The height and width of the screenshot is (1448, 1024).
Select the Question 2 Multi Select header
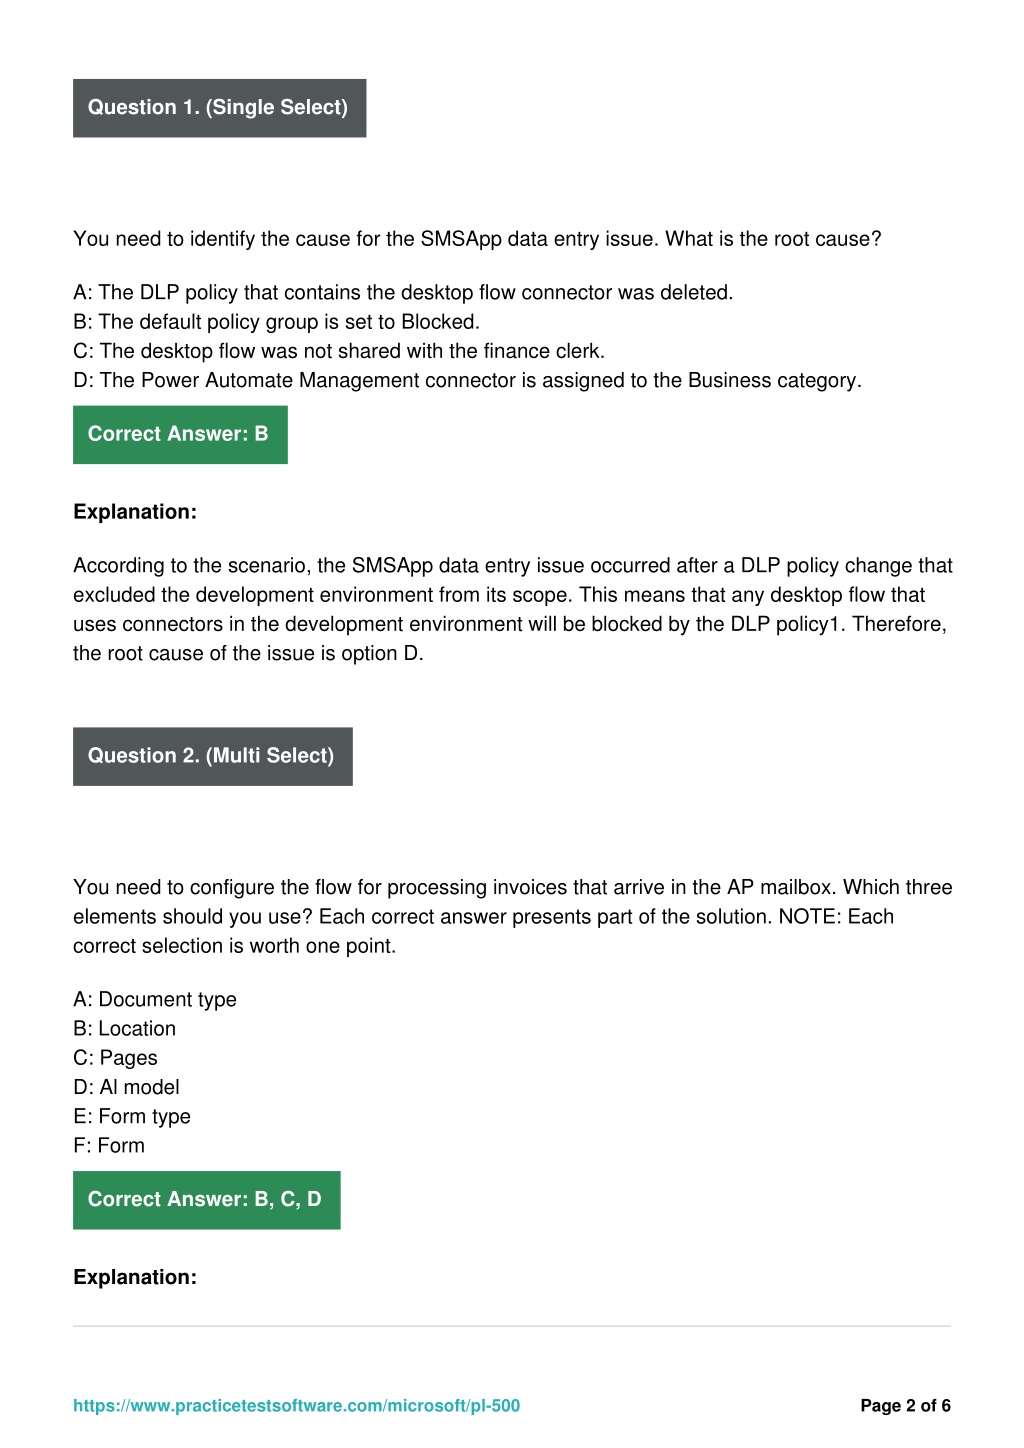tap(213, 756)
